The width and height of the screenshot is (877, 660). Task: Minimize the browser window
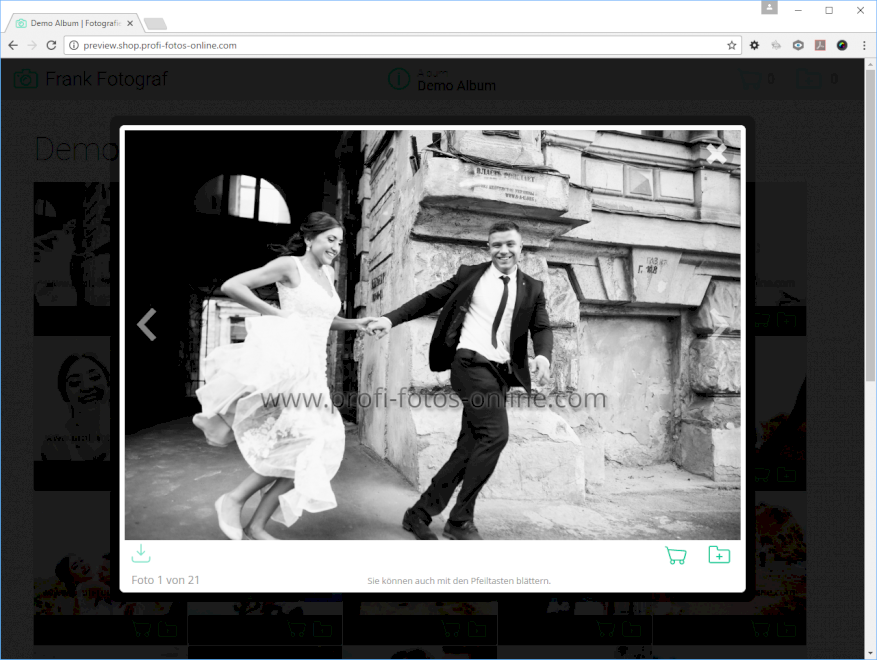point(798,11)
